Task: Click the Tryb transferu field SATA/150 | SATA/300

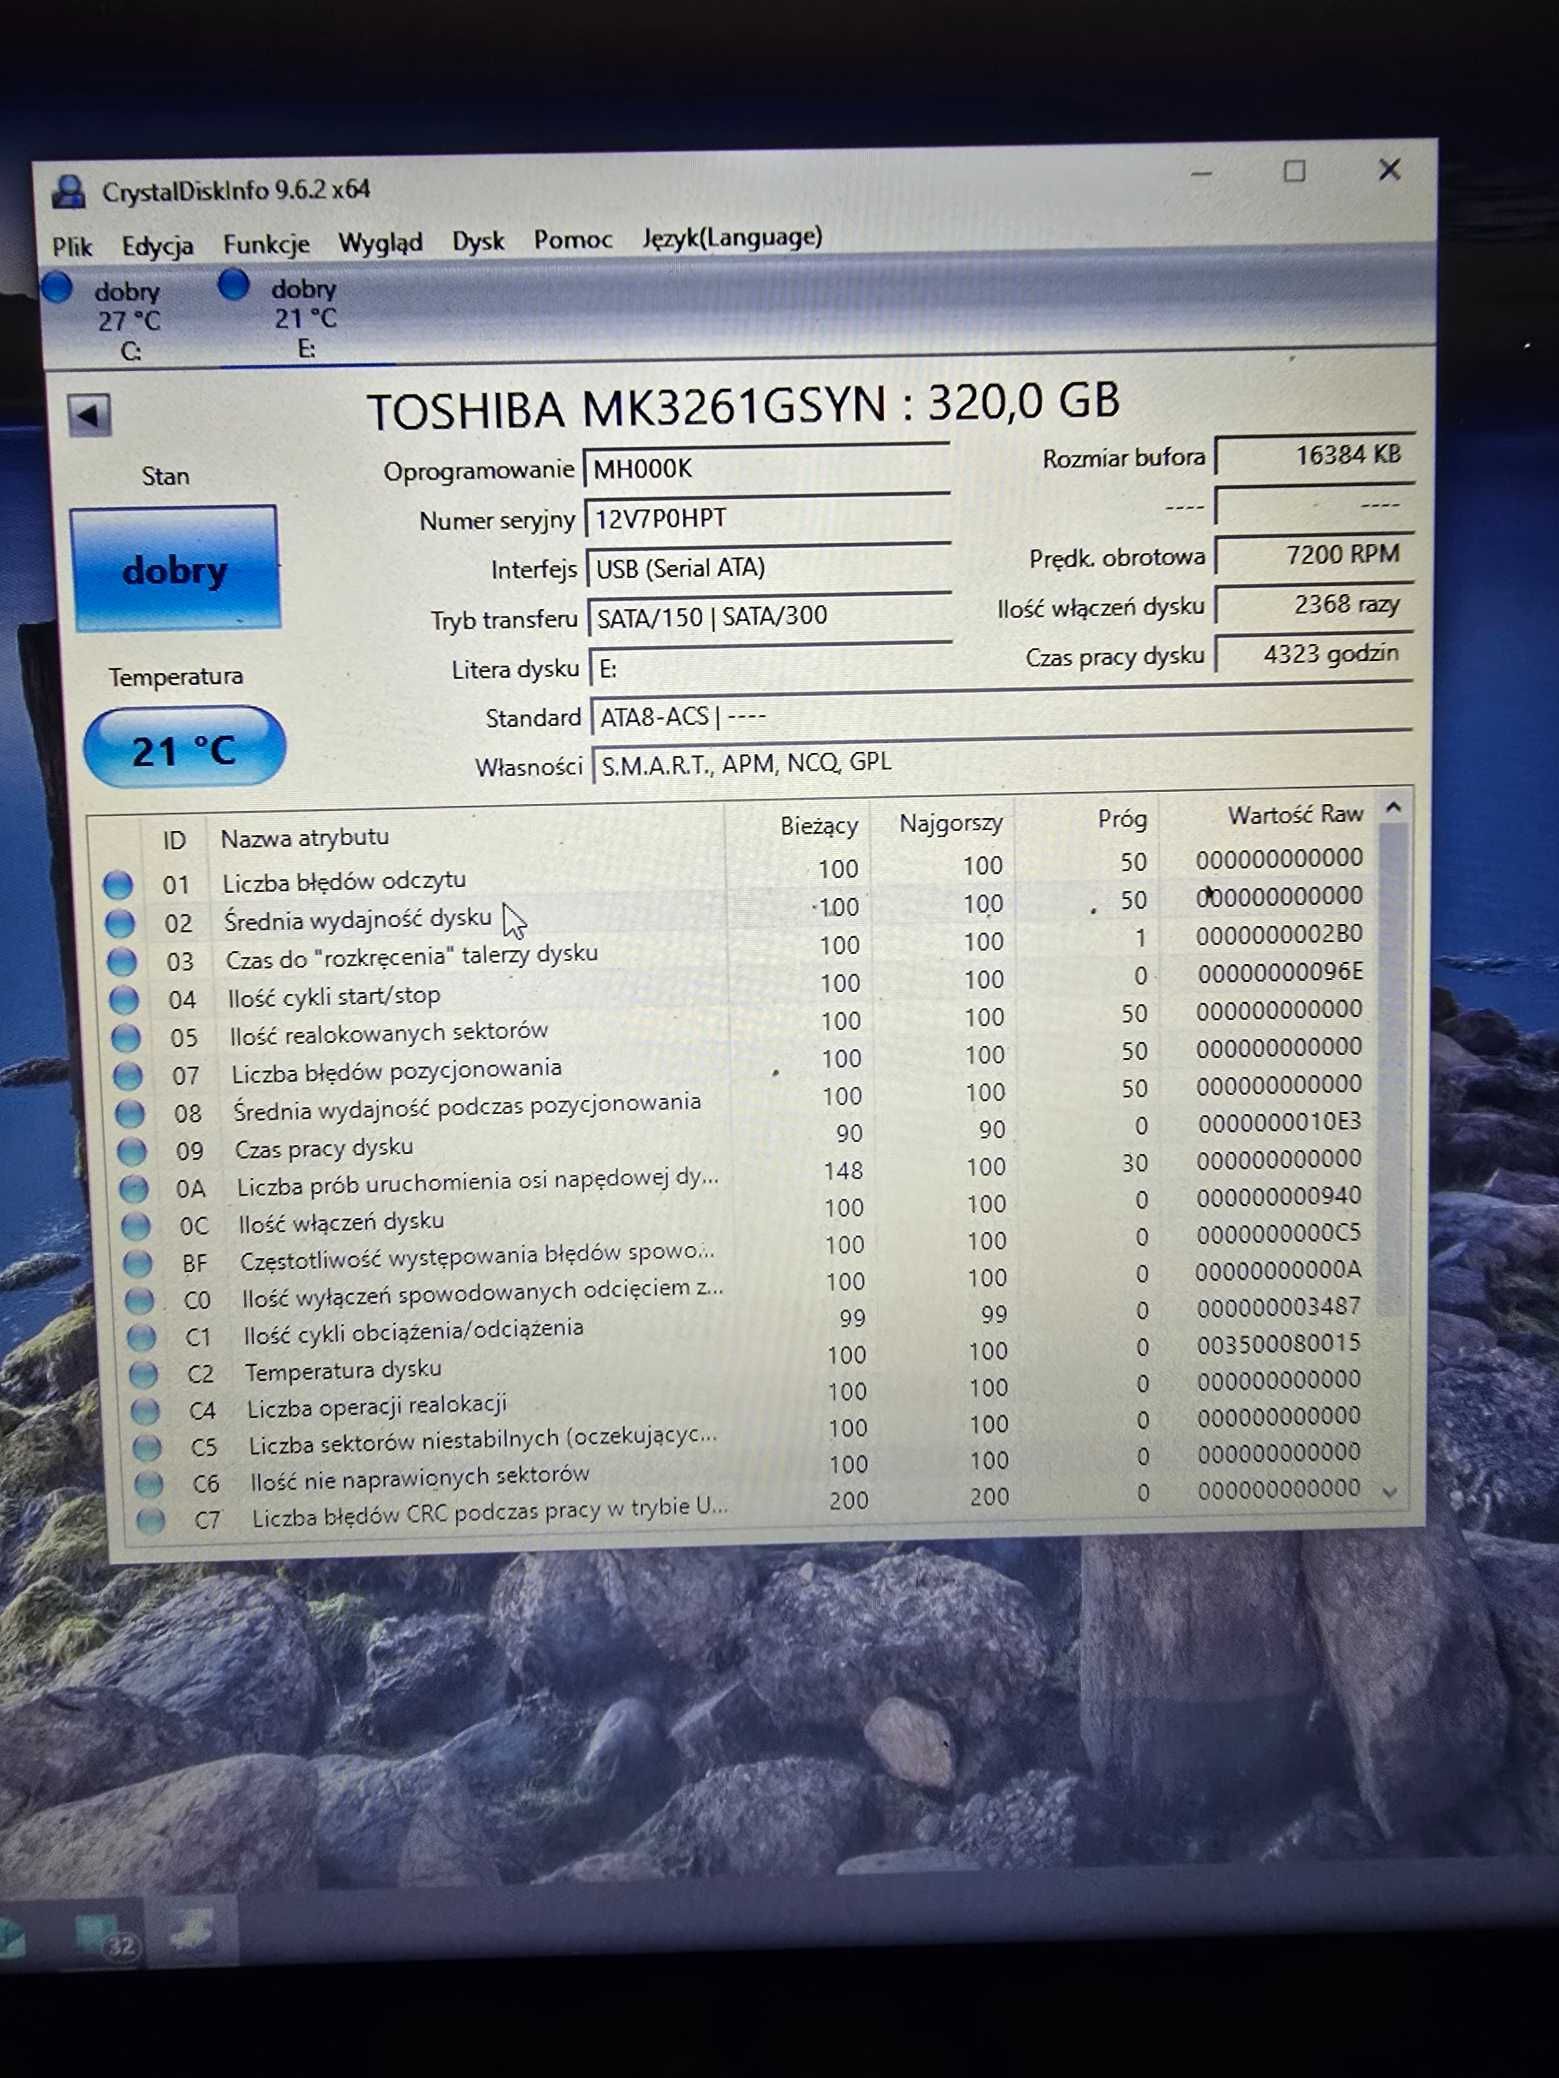Action: [x=770, y=617]
